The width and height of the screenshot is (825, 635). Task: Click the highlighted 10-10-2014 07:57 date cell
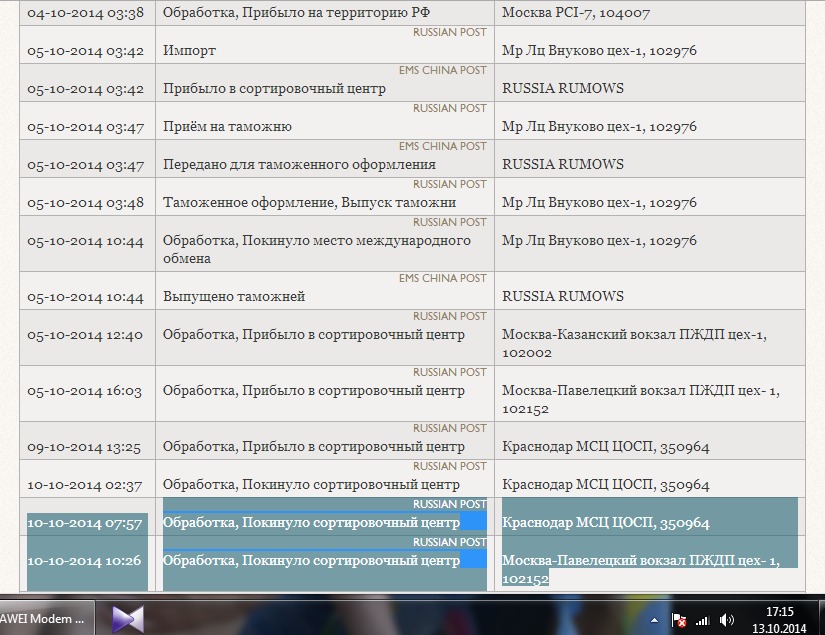pyautogui.click(x=85, y=523)
